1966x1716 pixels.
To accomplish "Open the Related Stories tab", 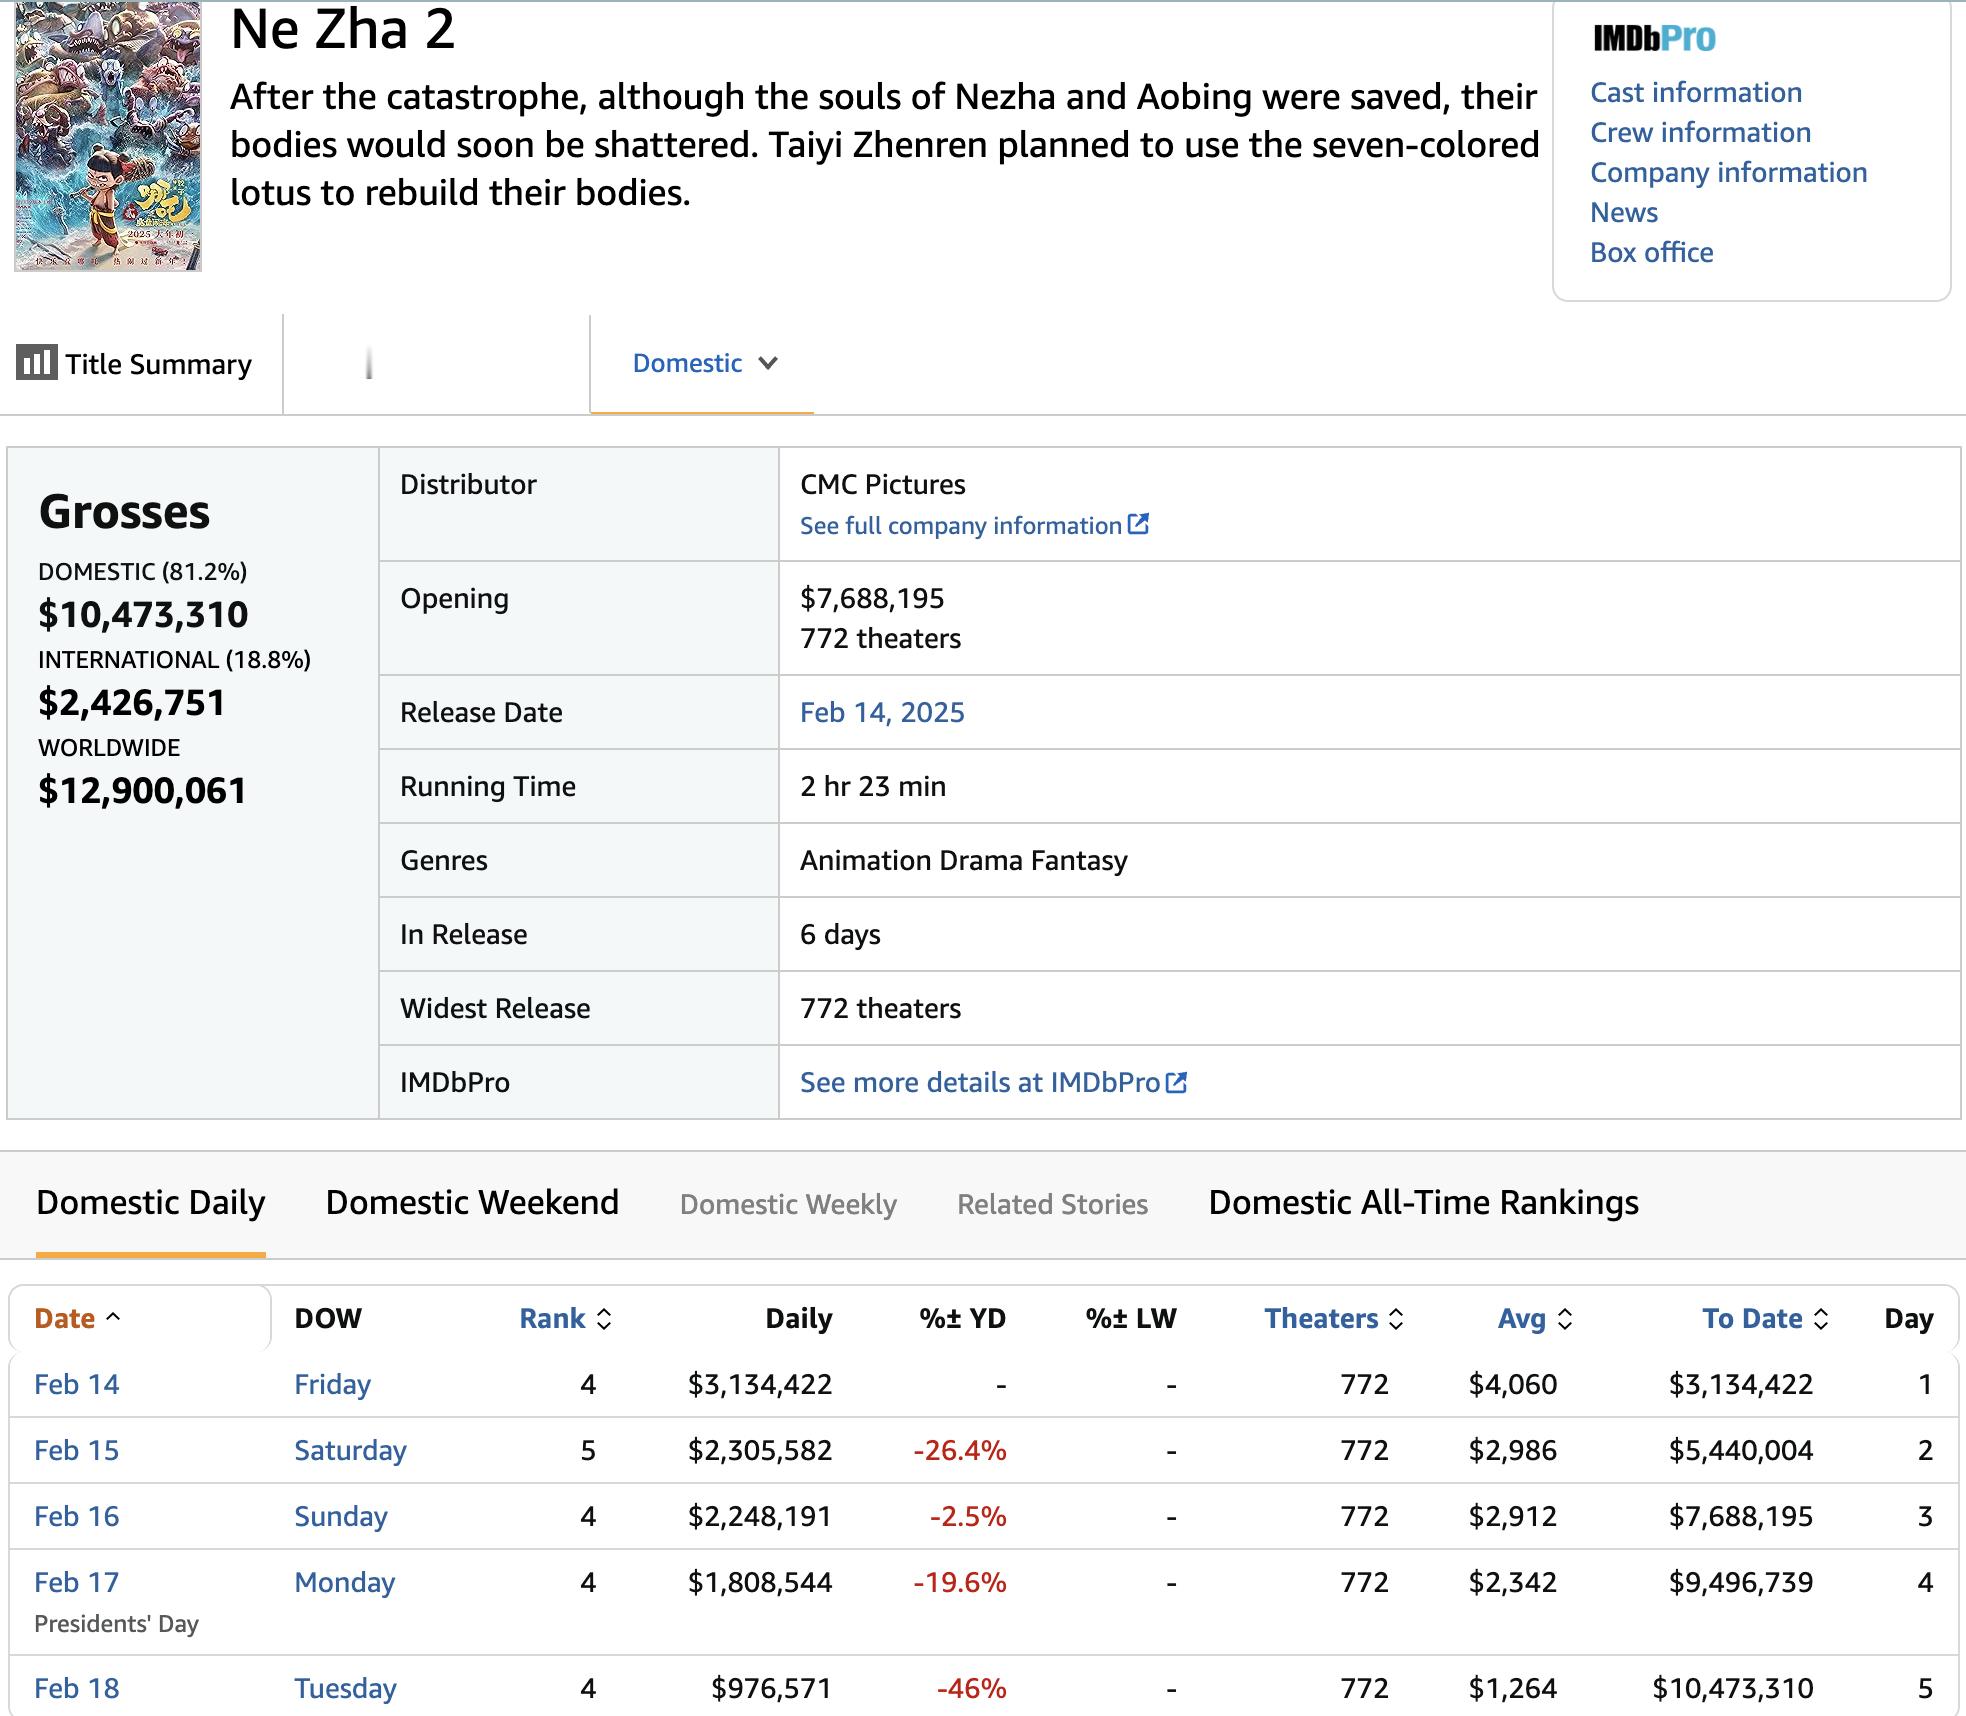I will pyautogui.click(x=1052, y=1204).
